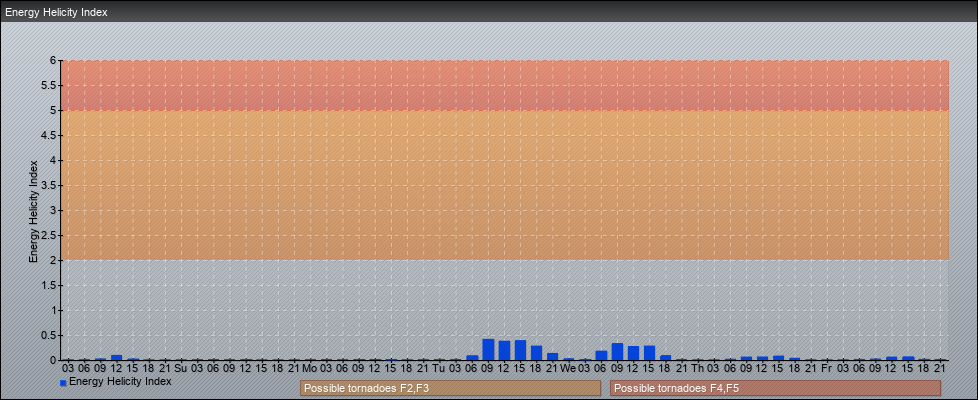Click the Mo day label on x-axis

pos(310,368)
